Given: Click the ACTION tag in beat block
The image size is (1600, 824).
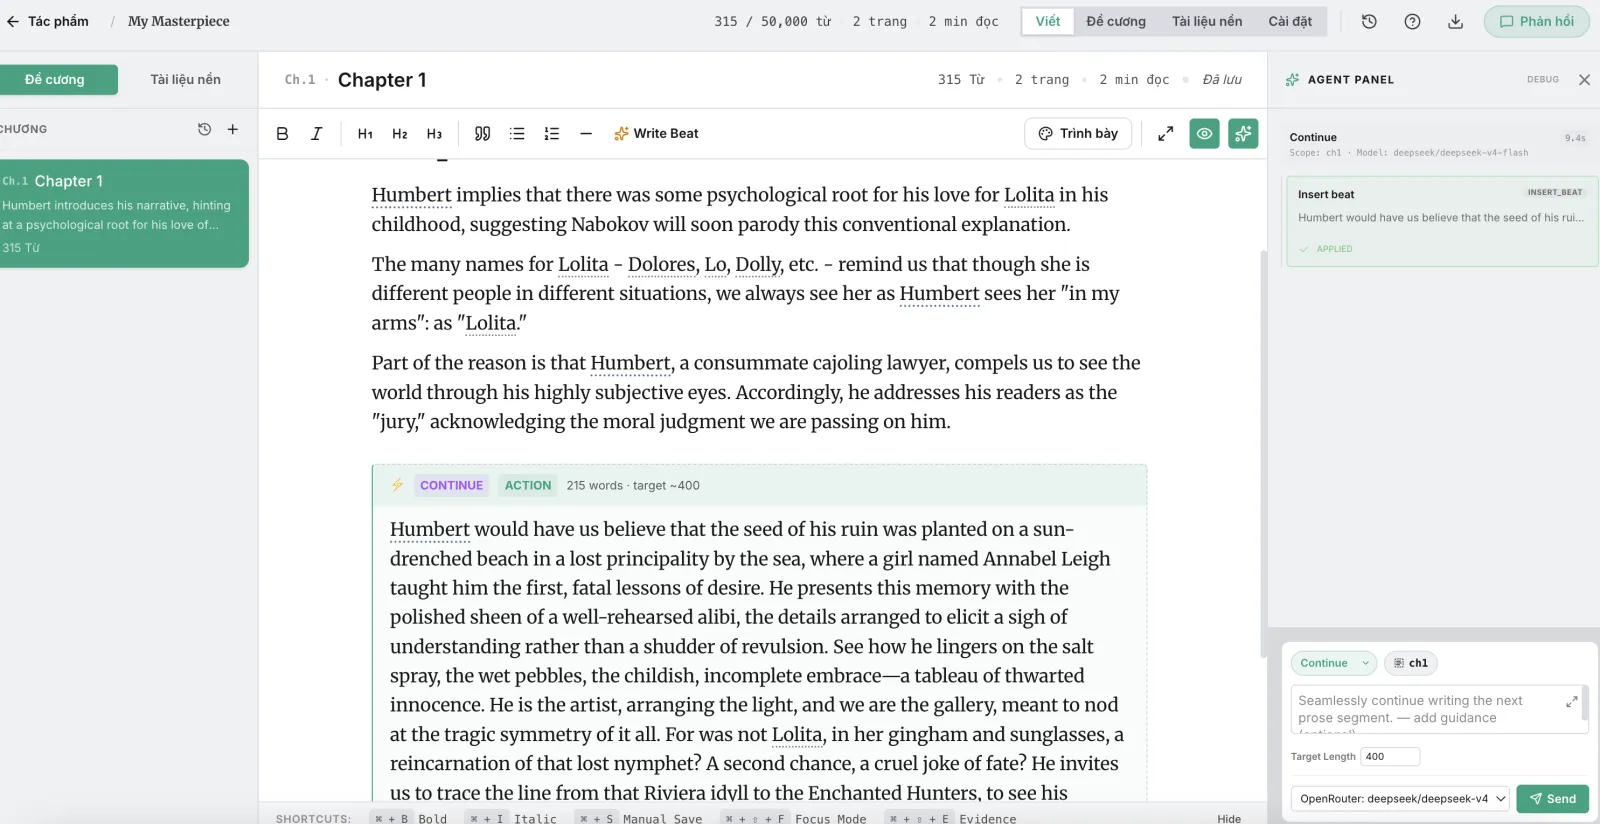Looking at the screenshot, I should point(528,486).
